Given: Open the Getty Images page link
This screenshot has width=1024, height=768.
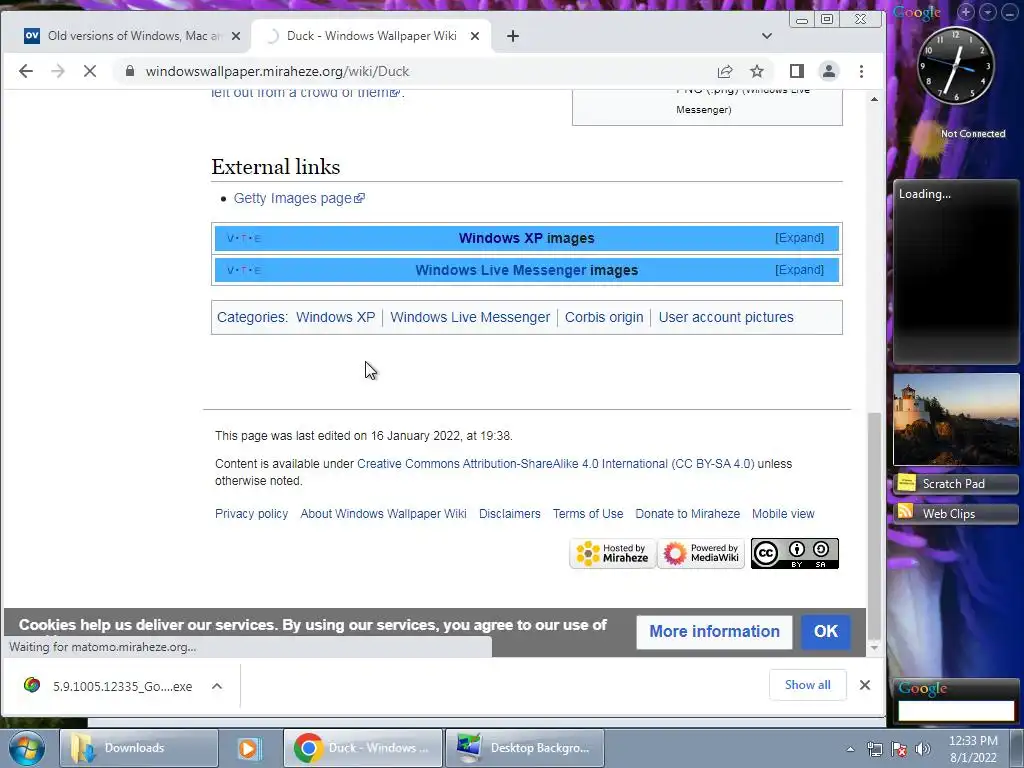Looking at the screenshot, I should 299,198.
